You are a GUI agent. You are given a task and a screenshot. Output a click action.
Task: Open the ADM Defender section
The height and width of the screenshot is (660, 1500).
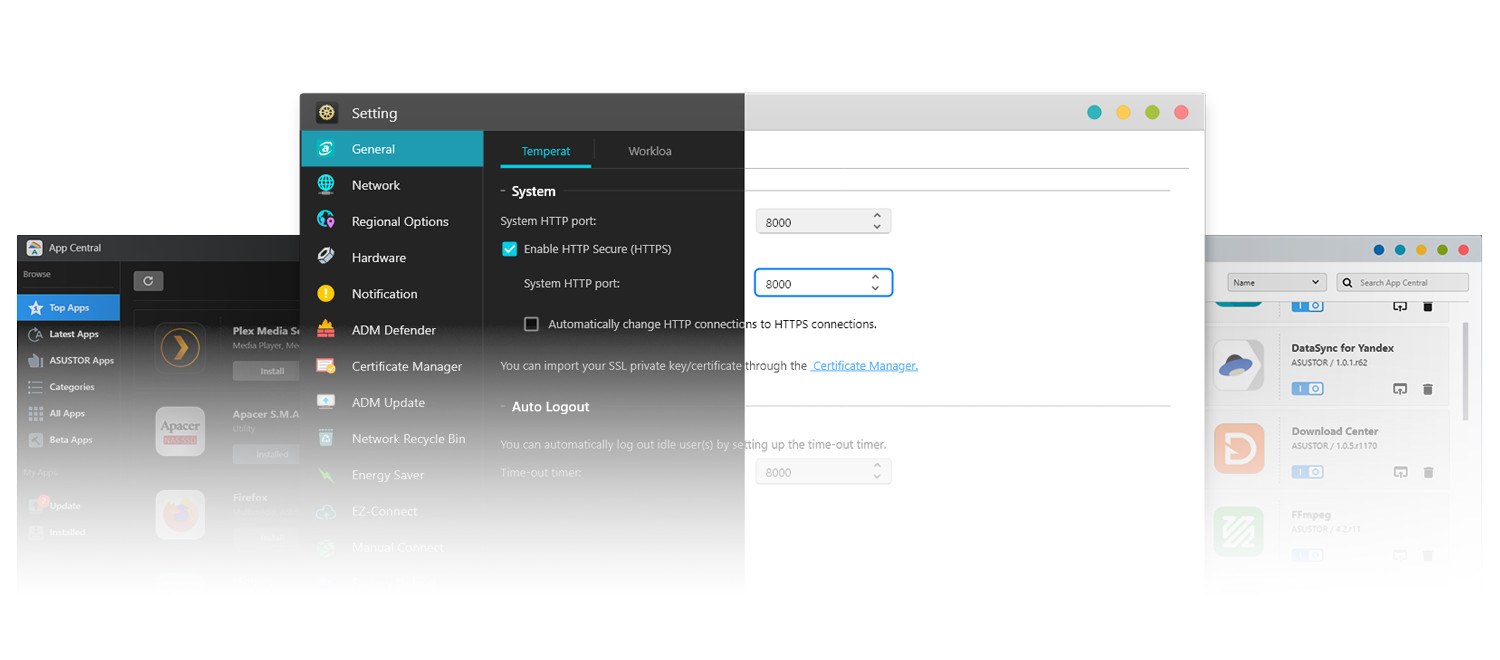[392, 329]
